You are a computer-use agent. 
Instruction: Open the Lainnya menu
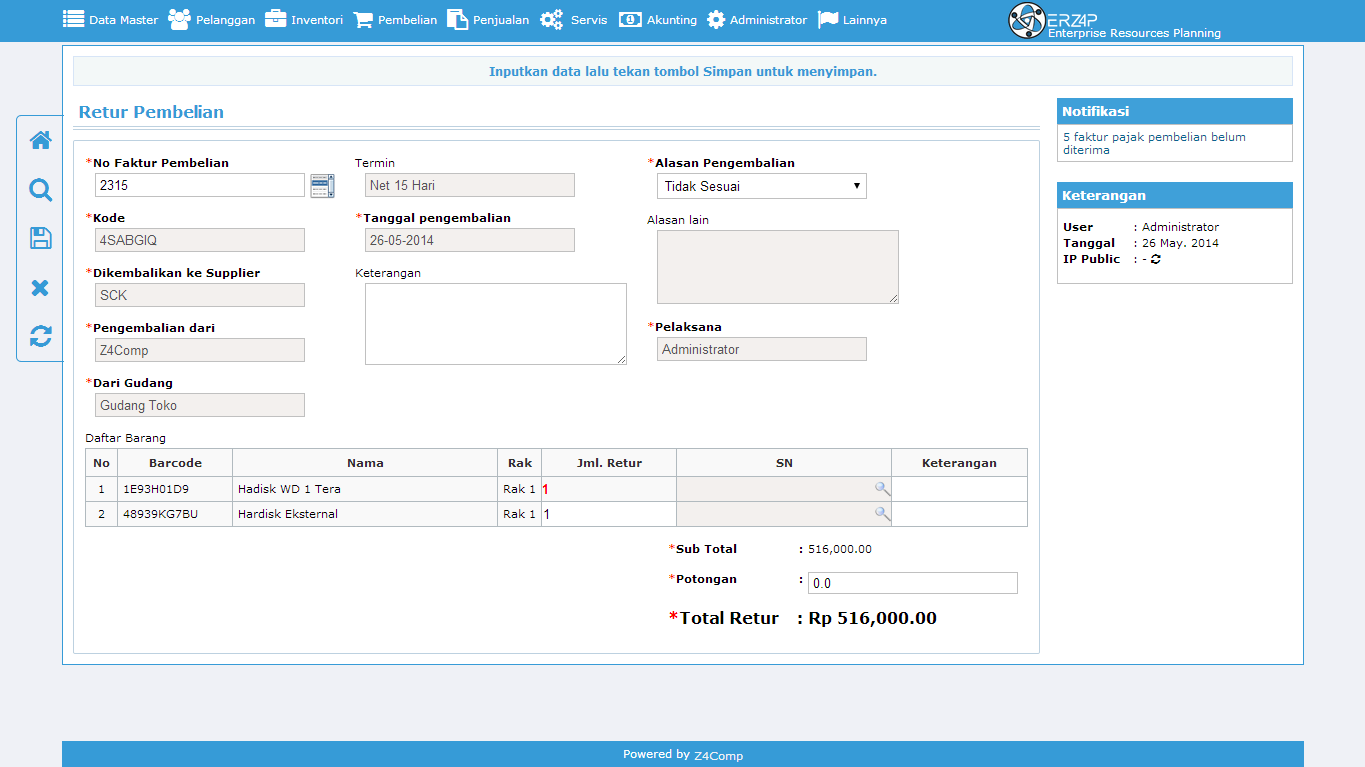[x=852, y=20]
